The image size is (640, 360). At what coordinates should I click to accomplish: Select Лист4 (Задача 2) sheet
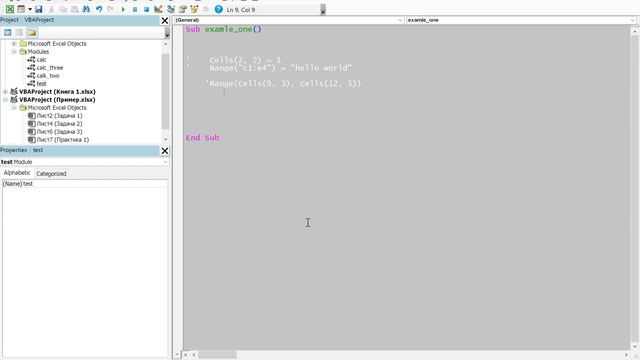click(x=59, y=124)
